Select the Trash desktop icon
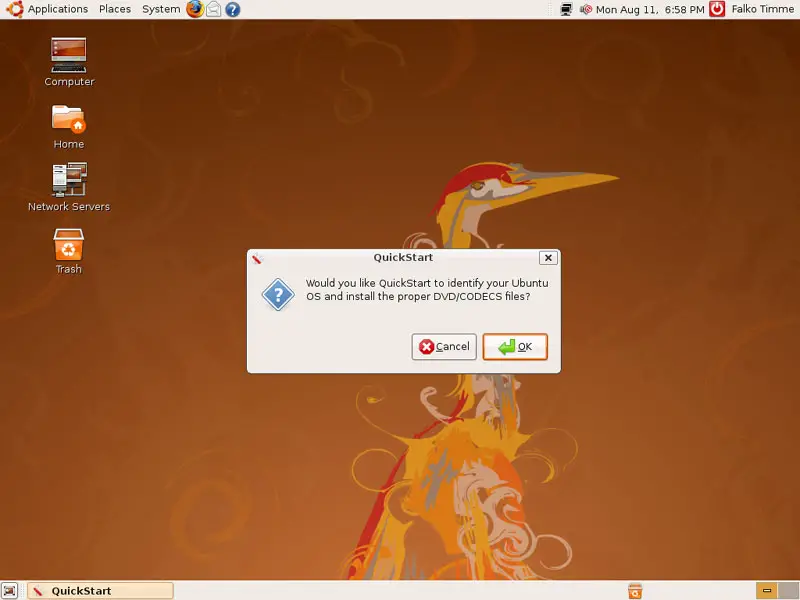Image resolution: width=800 pixels, height=600 pixels. coord(68,251)
